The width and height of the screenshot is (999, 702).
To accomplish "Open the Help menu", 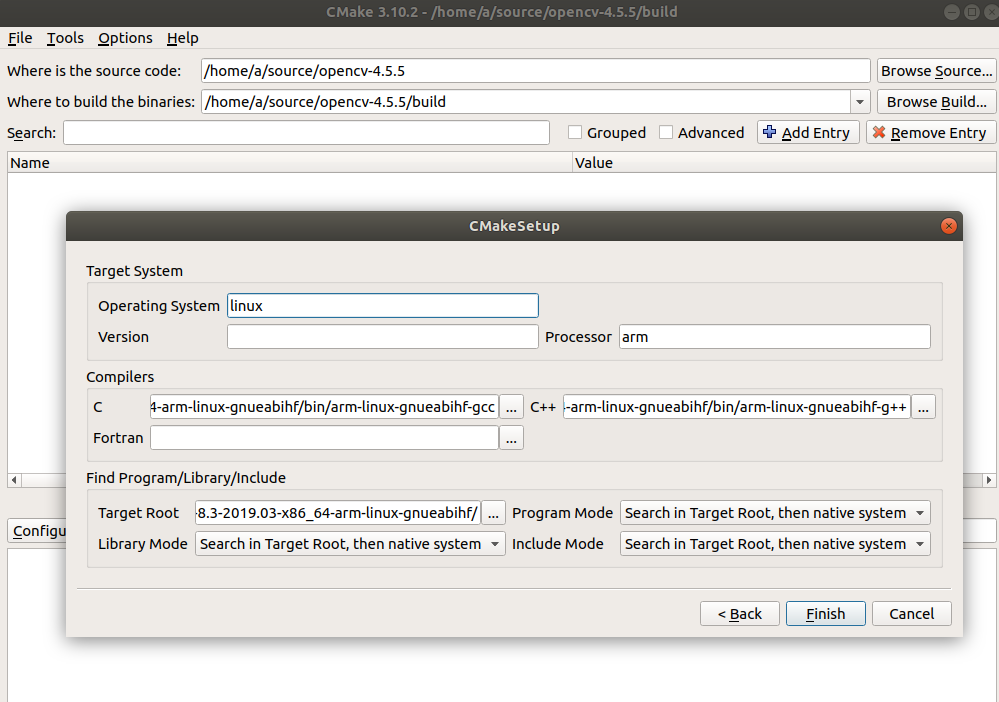I will pyautogui.click(x=182, y=38).
